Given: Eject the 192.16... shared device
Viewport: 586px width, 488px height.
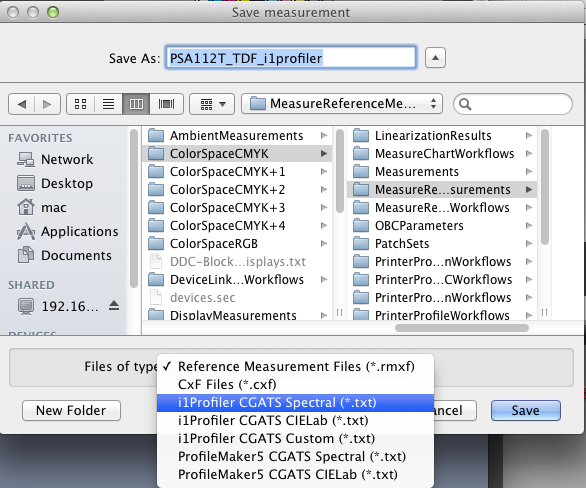Looking at the screenshot, I should 114,306.
